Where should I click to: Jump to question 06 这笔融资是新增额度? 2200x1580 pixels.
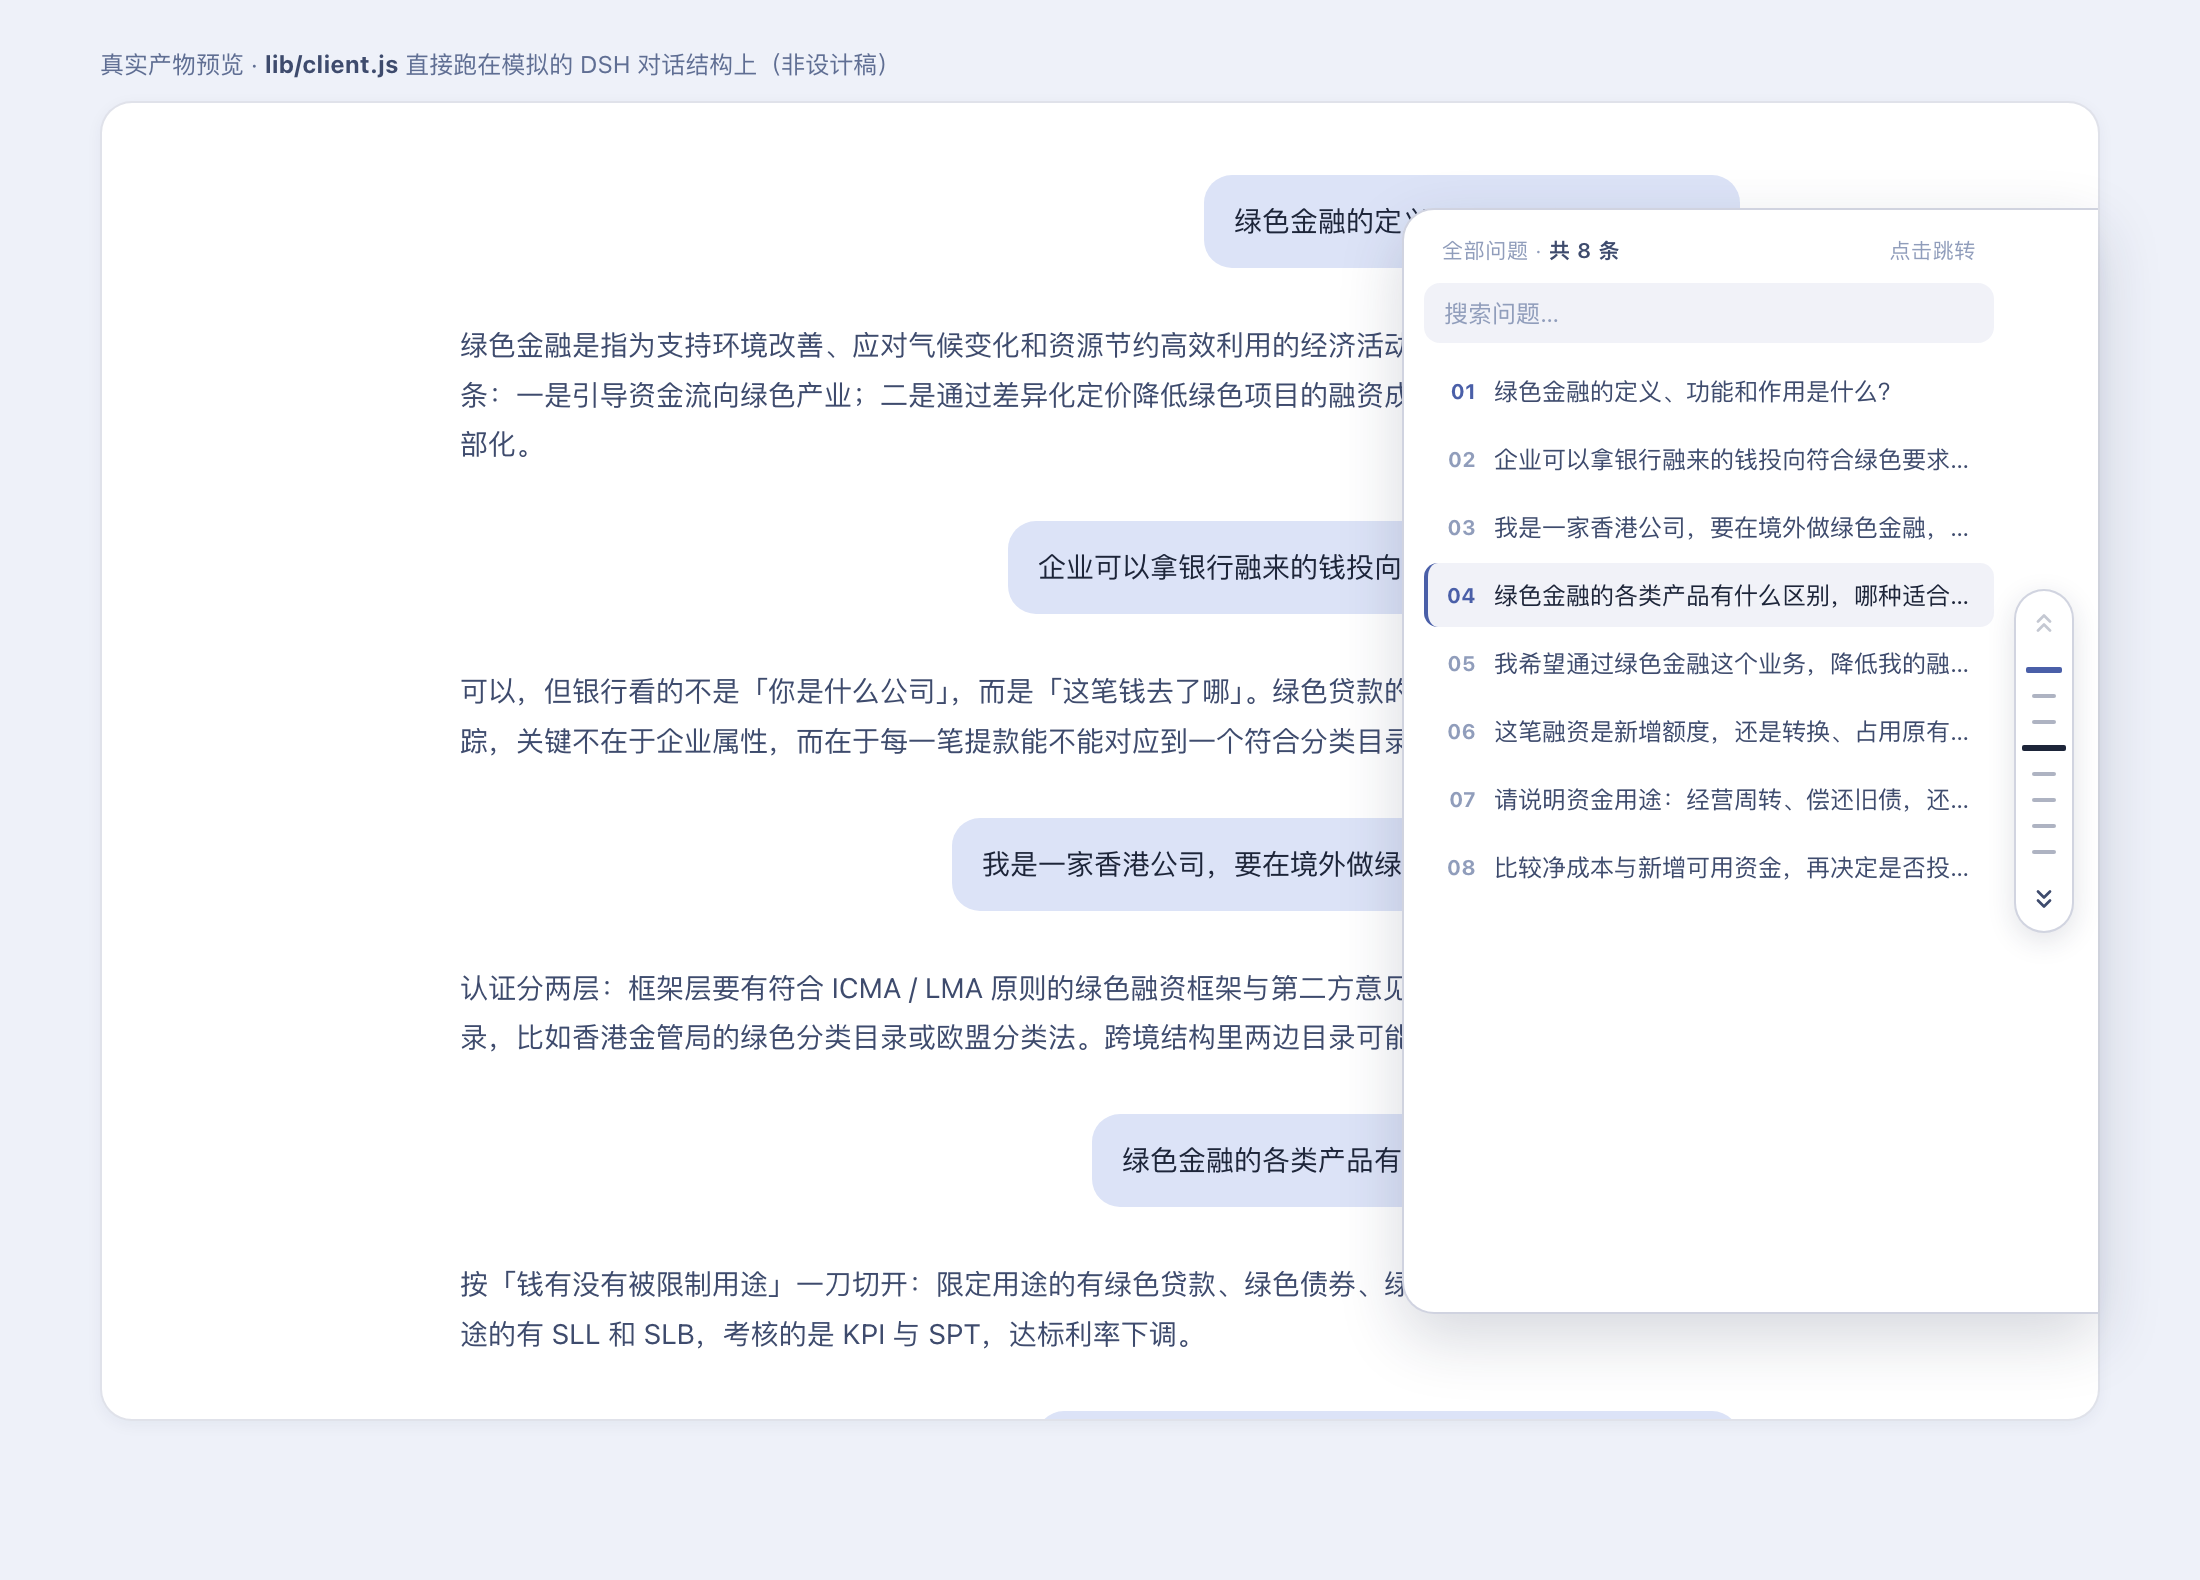coord(1708,732)
